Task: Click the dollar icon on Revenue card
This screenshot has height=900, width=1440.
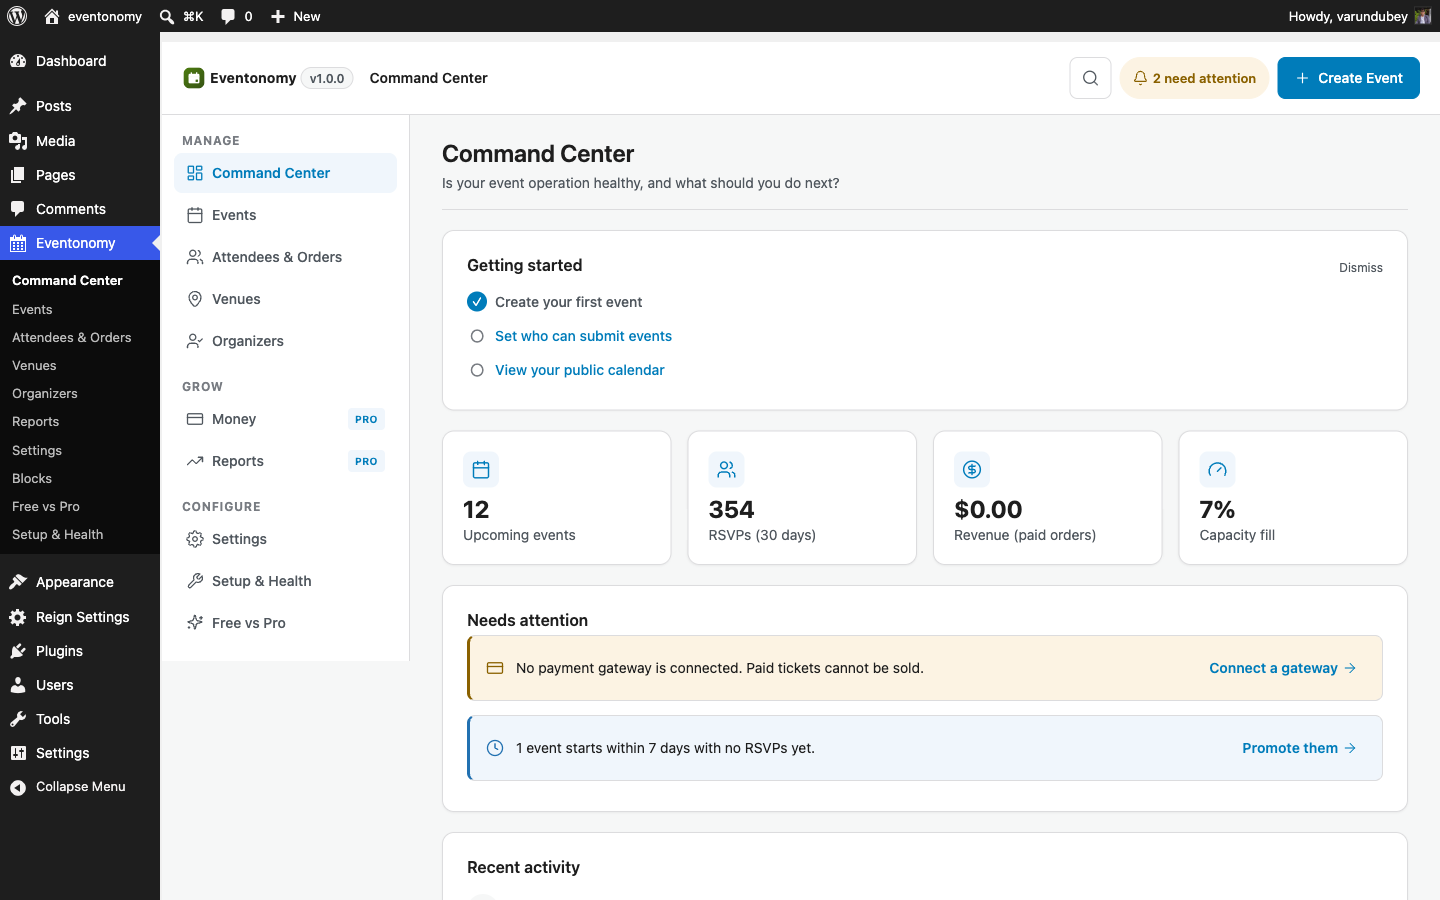Action: tap(972, 469)
